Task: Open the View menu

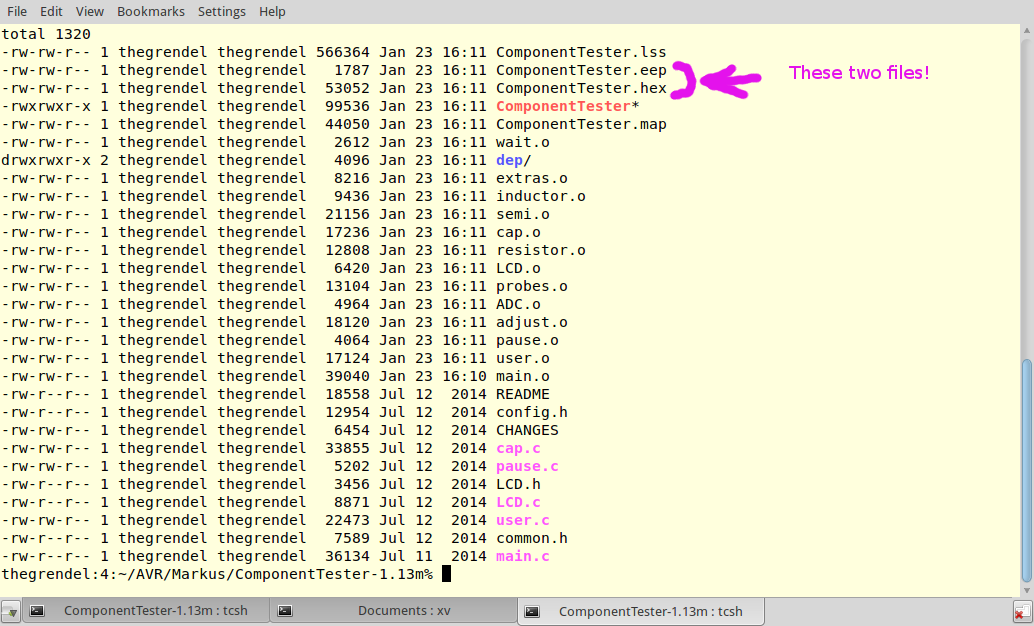Action: point(89,11)
